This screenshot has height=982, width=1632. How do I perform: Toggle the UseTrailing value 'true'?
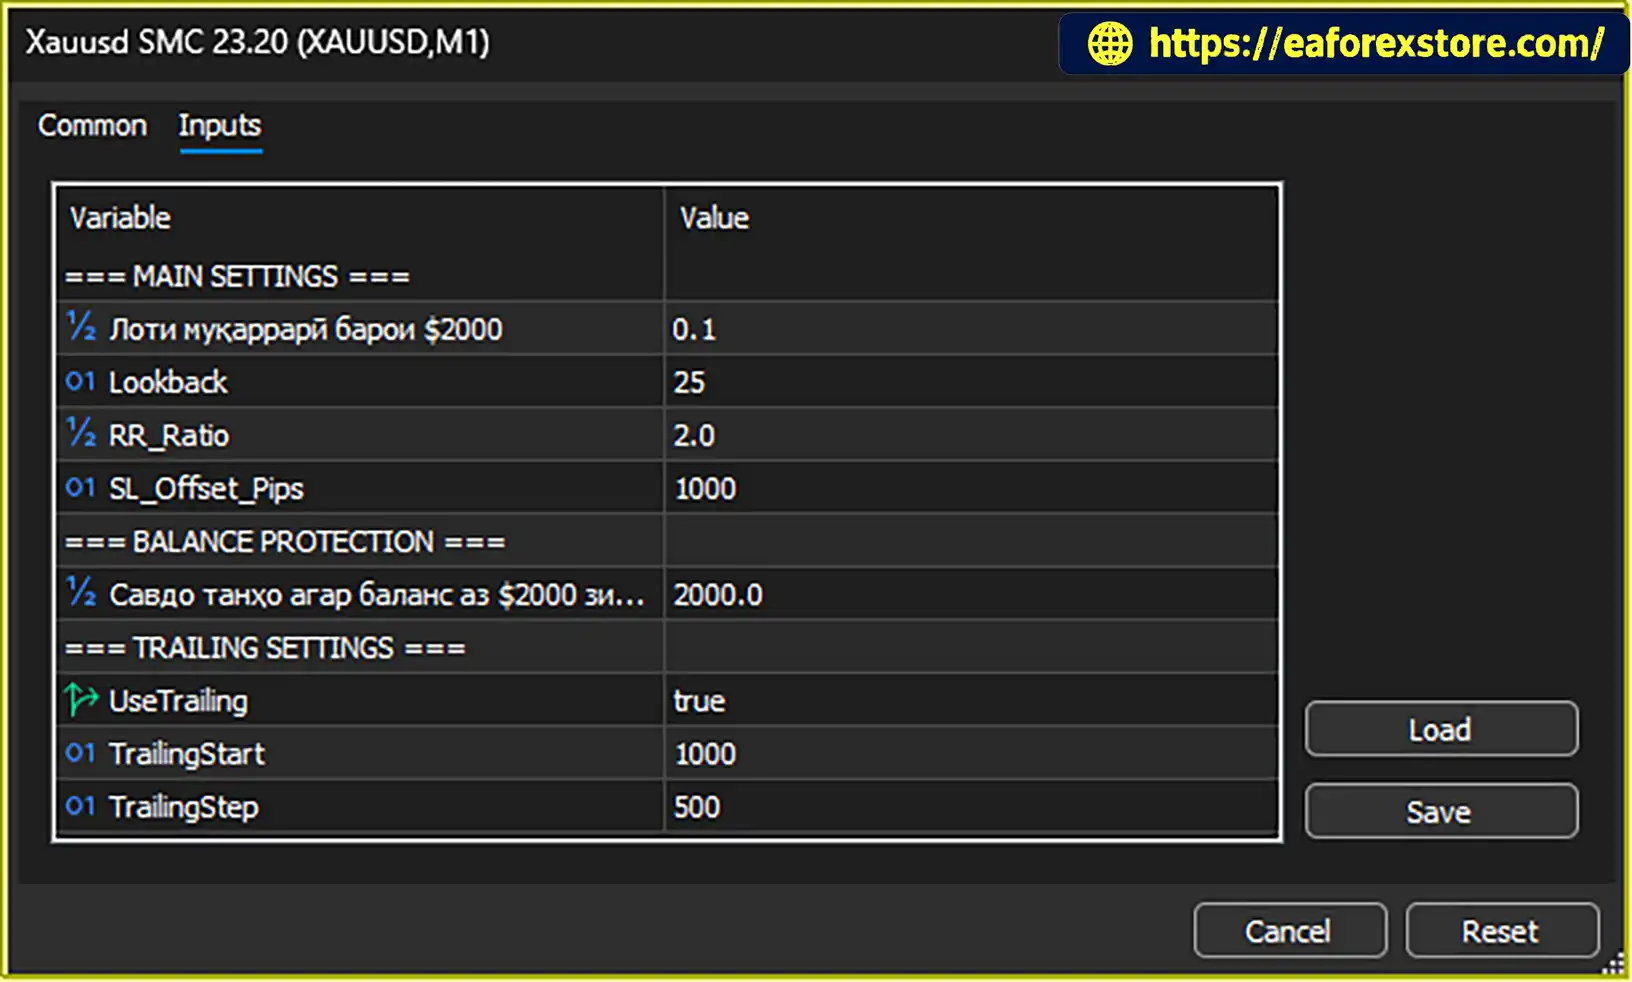[971, 700]
